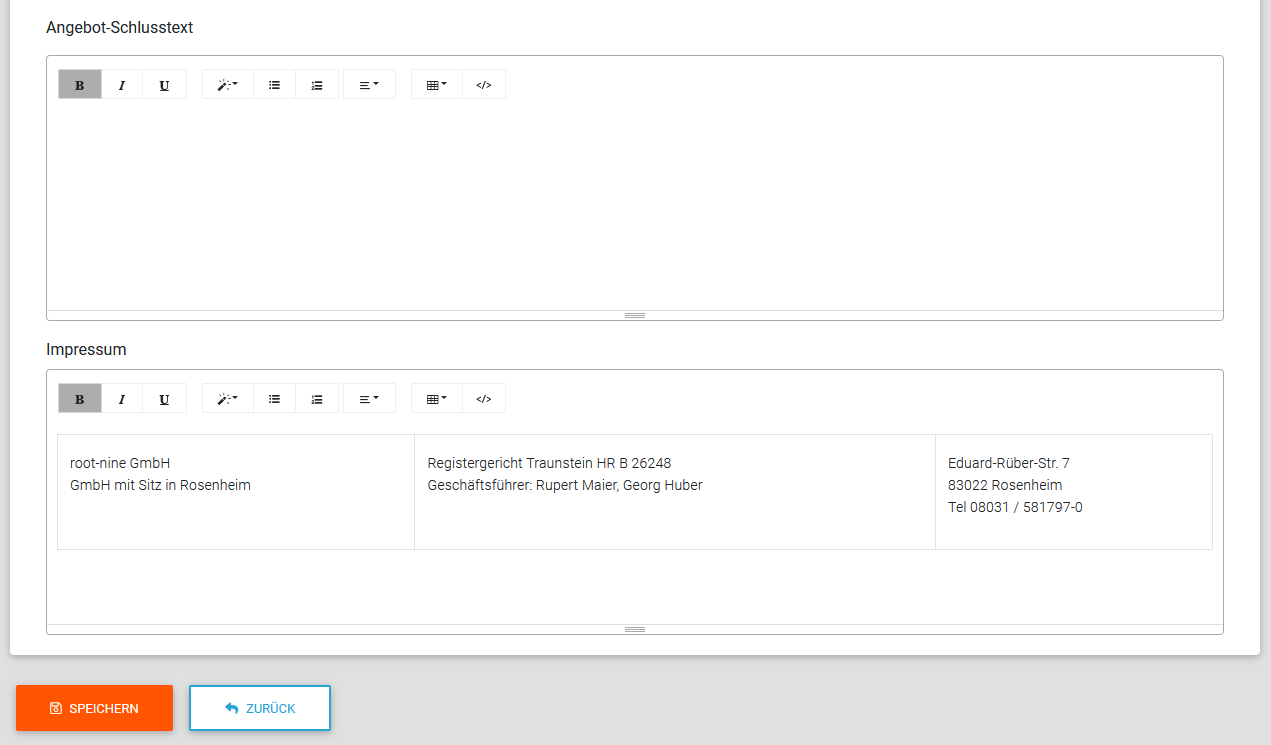Click bold button in Impressum editor toolbar

tap(80, 399)
